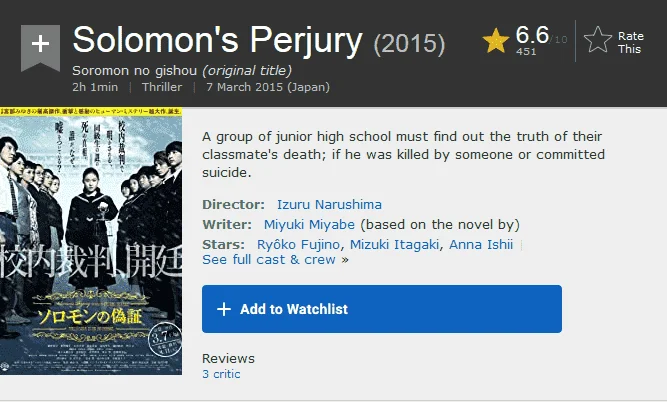Image resolution: width=667 pixels, height=402 pixels.
Task: Click the empty Rate This star
Action: point(598,40)
